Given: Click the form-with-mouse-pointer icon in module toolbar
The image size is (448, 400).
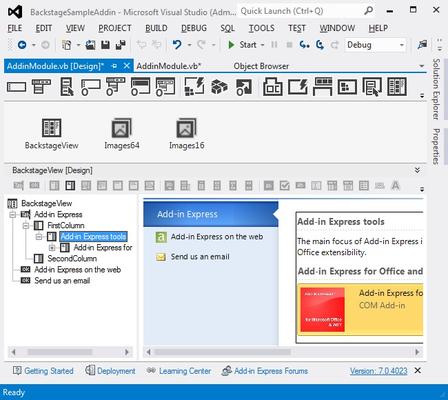Looking at the screenshot, I should pyautogui.click(x=372, y=87).
